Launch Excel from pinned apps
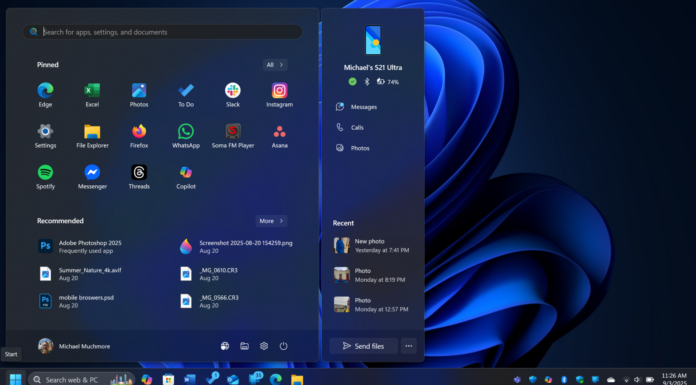This screenshot has height=385, width=696. (92, 95)
